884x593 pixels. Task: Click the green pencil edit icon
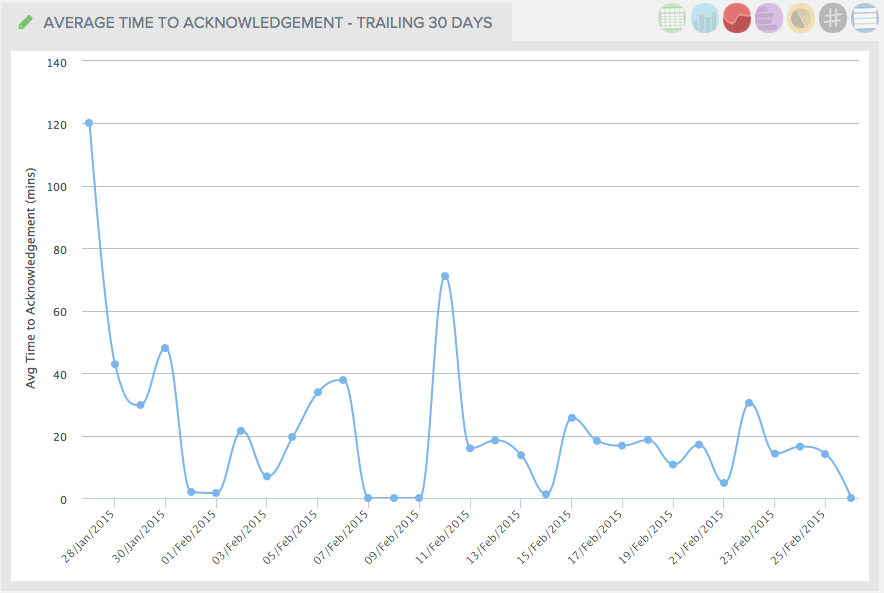tap(26, 22)
